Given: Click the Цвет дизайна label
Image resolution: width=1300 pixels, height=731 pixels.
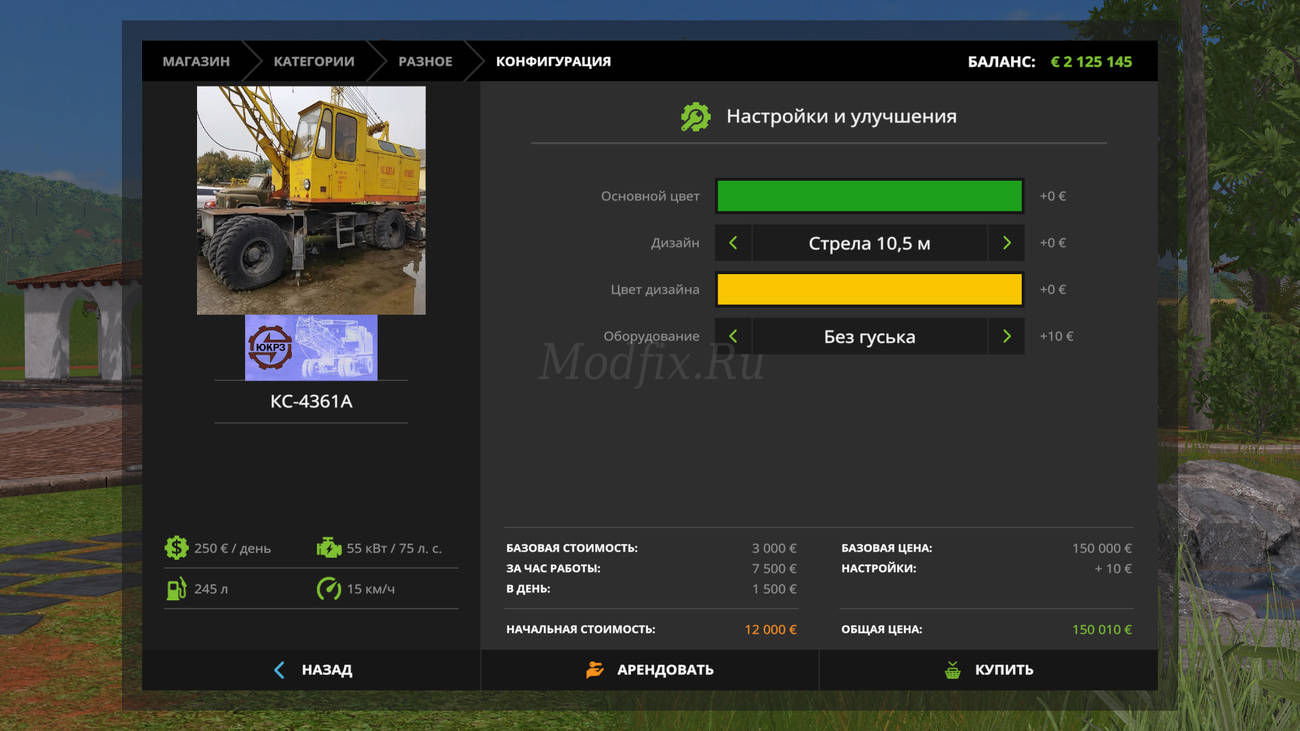Looking at the screenshot, I should point(655,290).
